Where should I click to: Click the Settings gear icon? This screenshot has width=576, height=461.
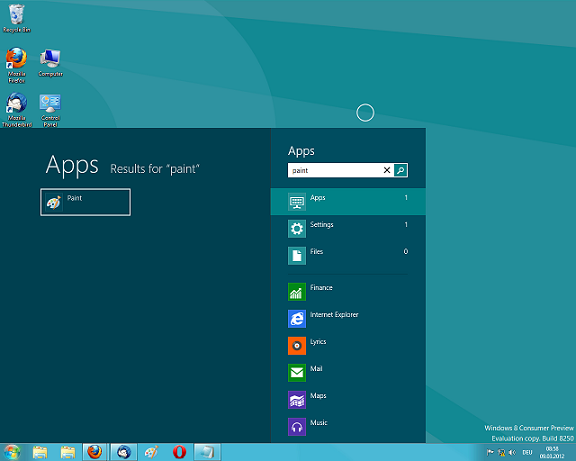pos(297,229)
